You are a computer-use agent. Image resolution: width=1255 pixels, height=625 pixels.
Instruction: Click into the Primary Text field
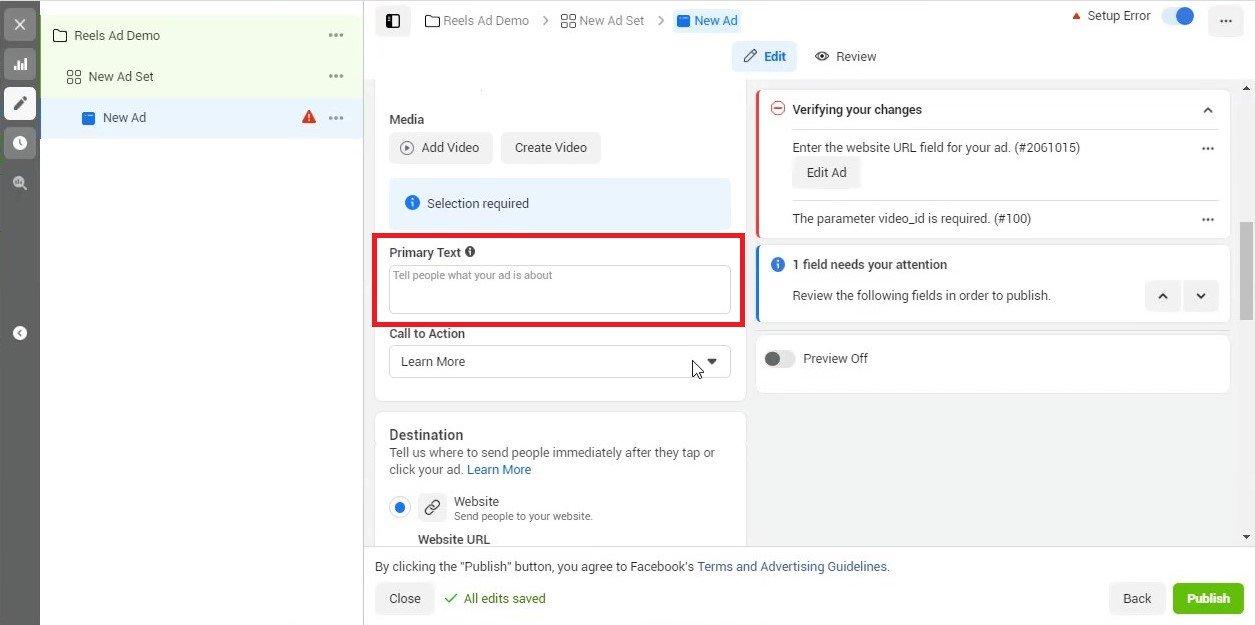tap(559, 290)
